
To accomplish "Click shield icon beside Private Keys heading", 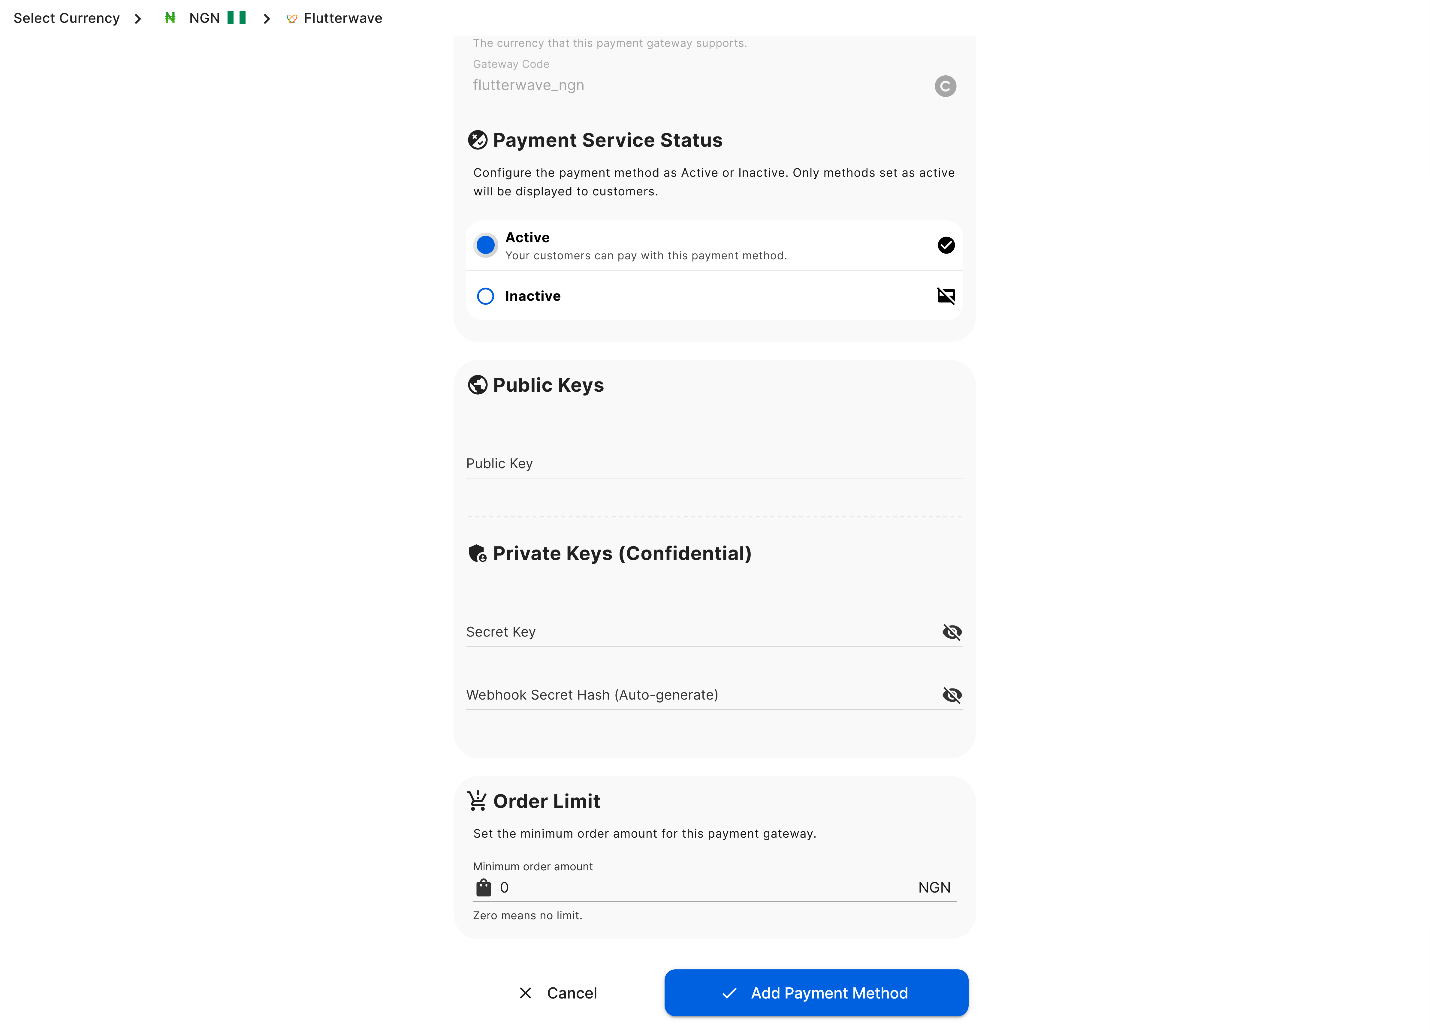I will 478,553.
